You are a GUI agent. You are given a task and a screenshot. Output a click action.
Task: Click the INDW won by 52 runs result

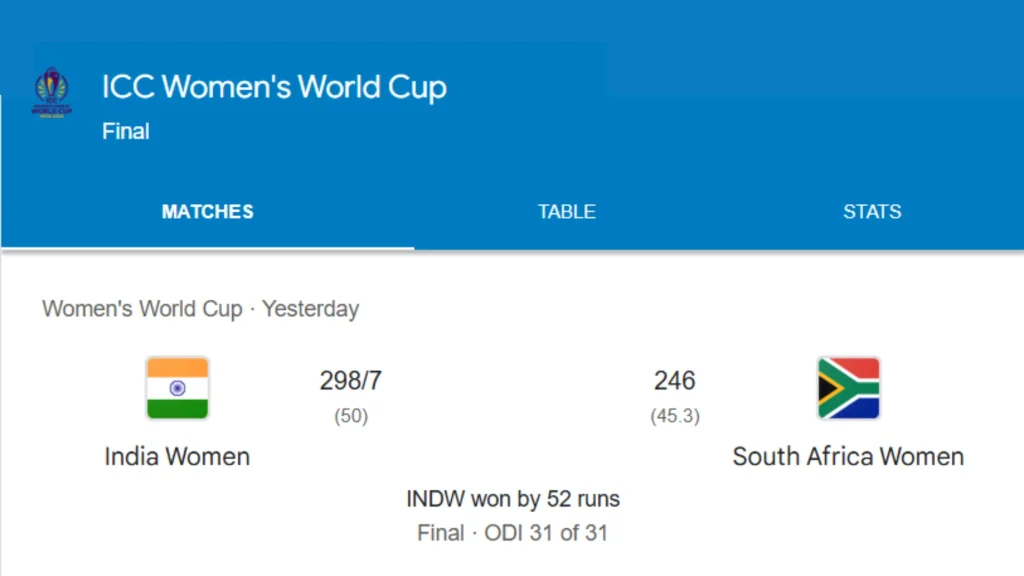513,498
